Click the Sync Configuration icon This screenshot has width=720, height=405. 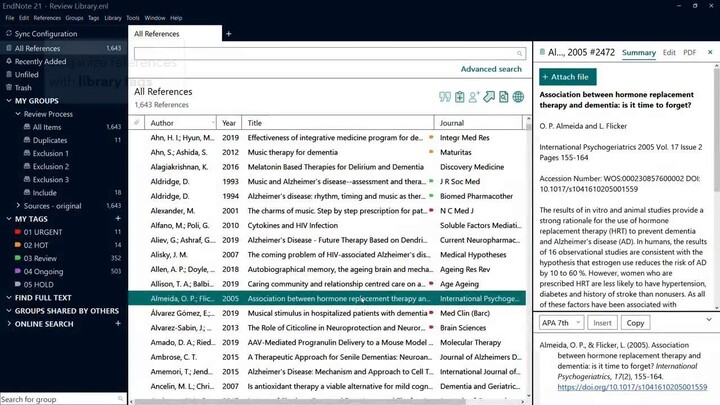[x=9, y=34]
